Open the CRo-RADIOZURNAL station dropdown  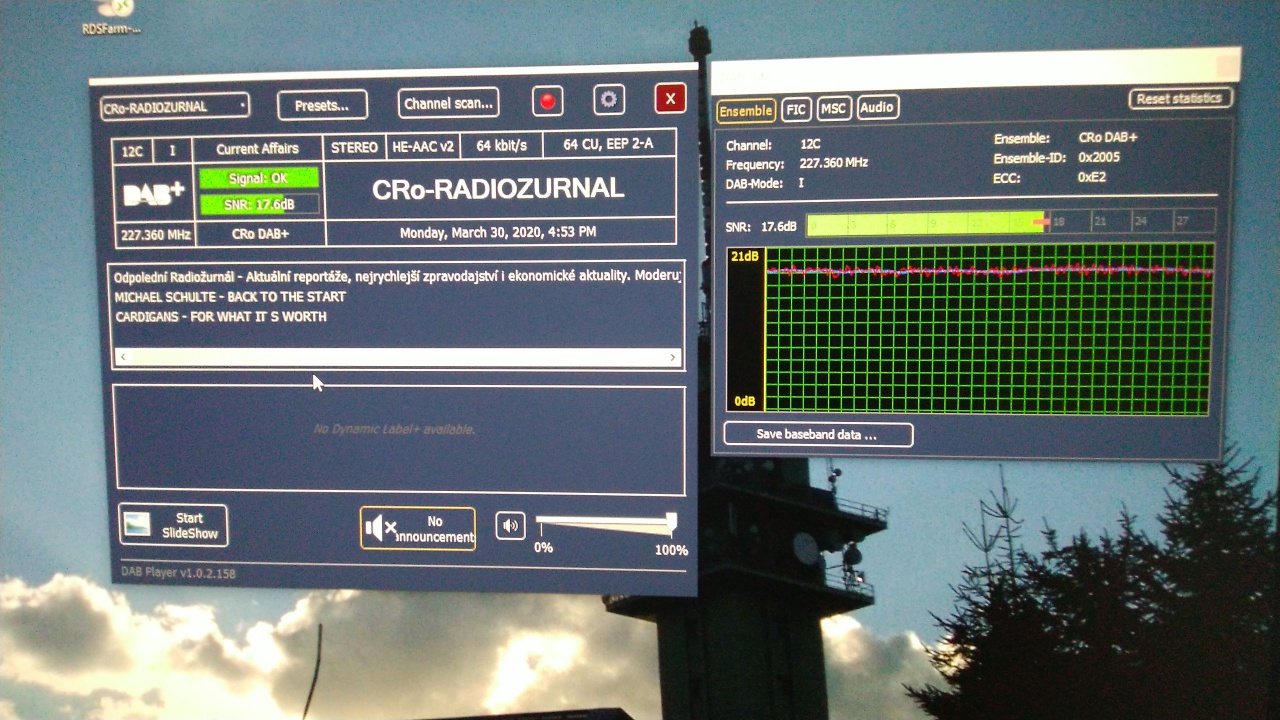pyautogui.click(x=175, y=106)
